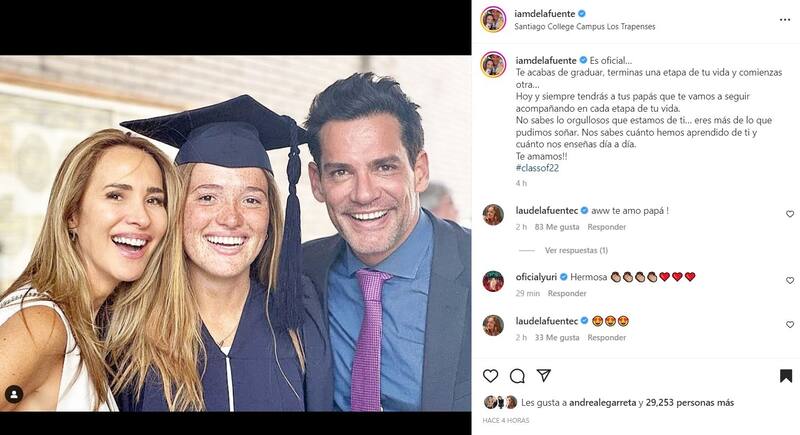This screenshot has height=435, width=800.
Task: Like laudelafuentec's heart-eyes emoji comment
Action: pos(789,322)
